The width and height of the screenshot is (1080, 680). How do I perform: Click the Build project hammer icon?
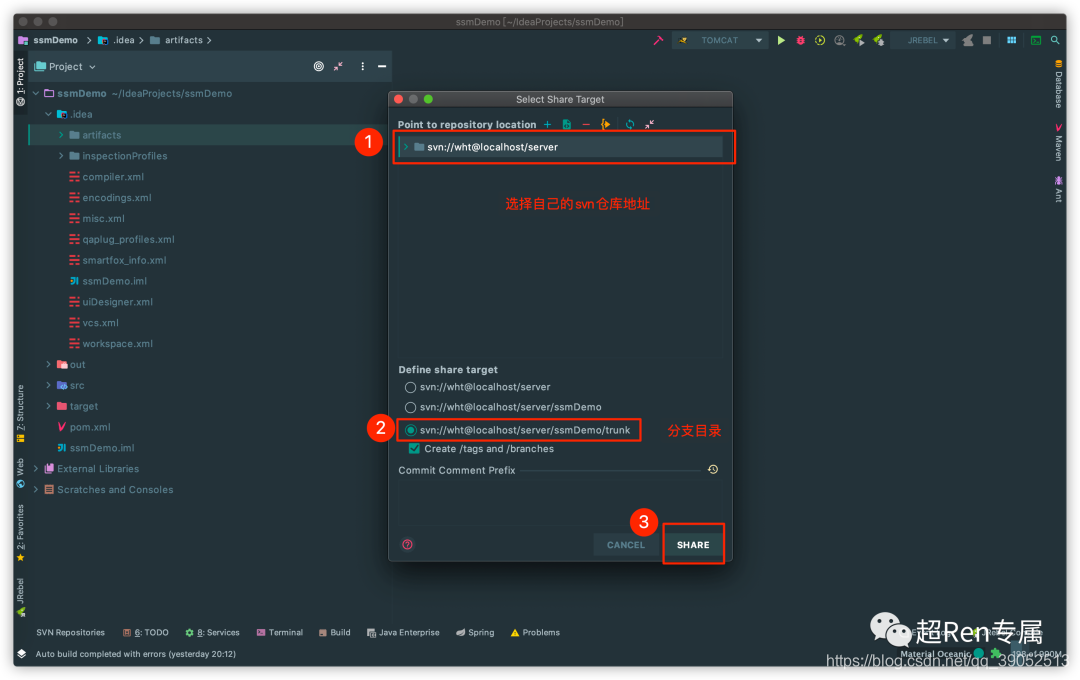(658, 41)
